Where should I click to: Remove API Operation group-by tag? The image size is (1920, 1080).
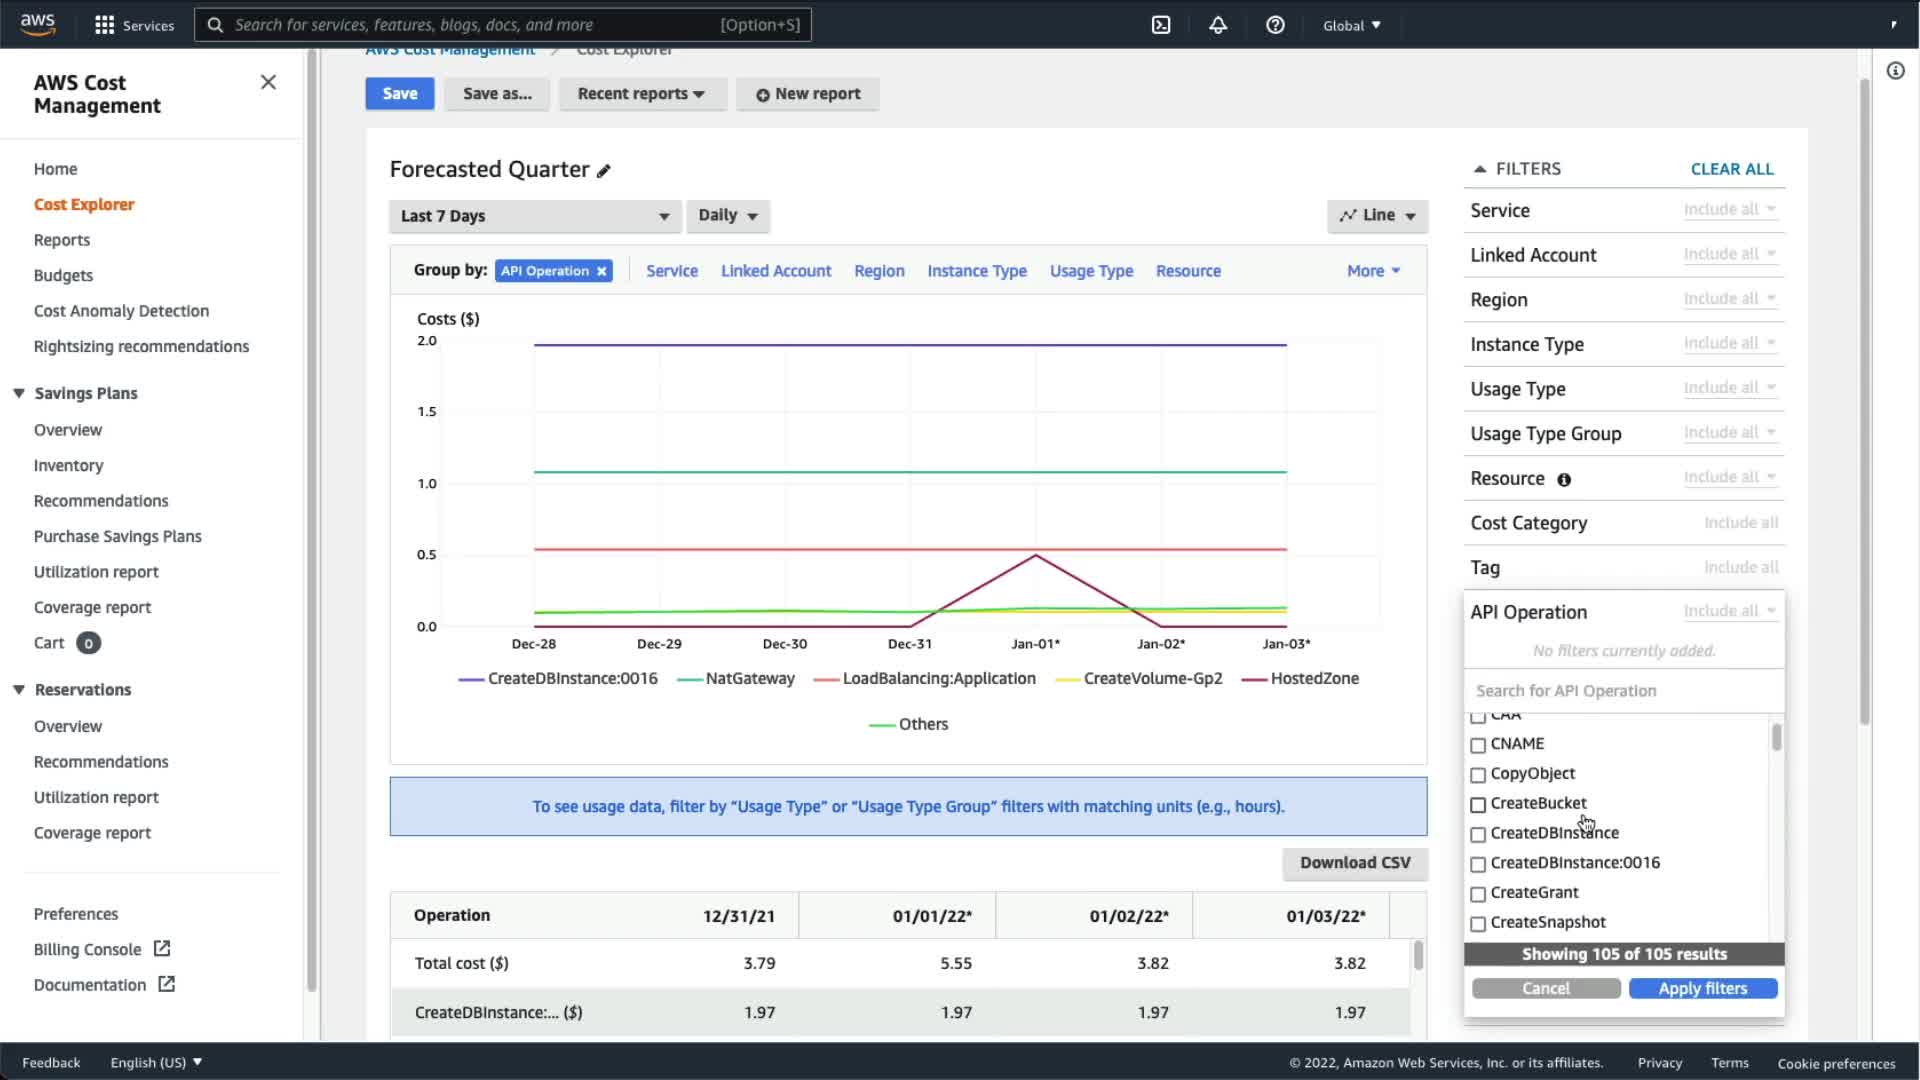click(602, 271)
